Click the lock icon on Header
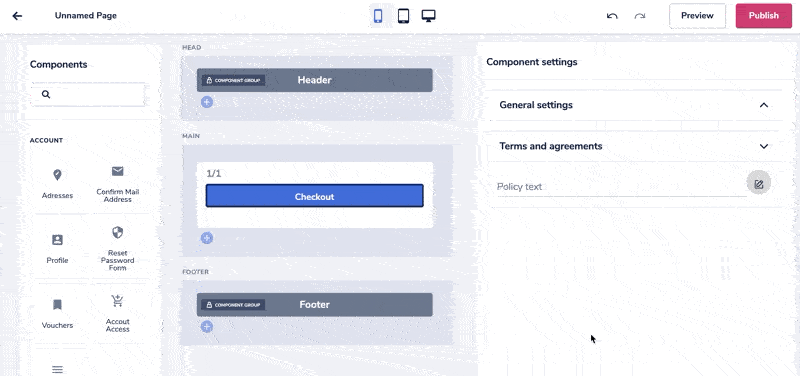Viewport: 800px width, 376px height. pyautogui.click(x=209, y=80)
